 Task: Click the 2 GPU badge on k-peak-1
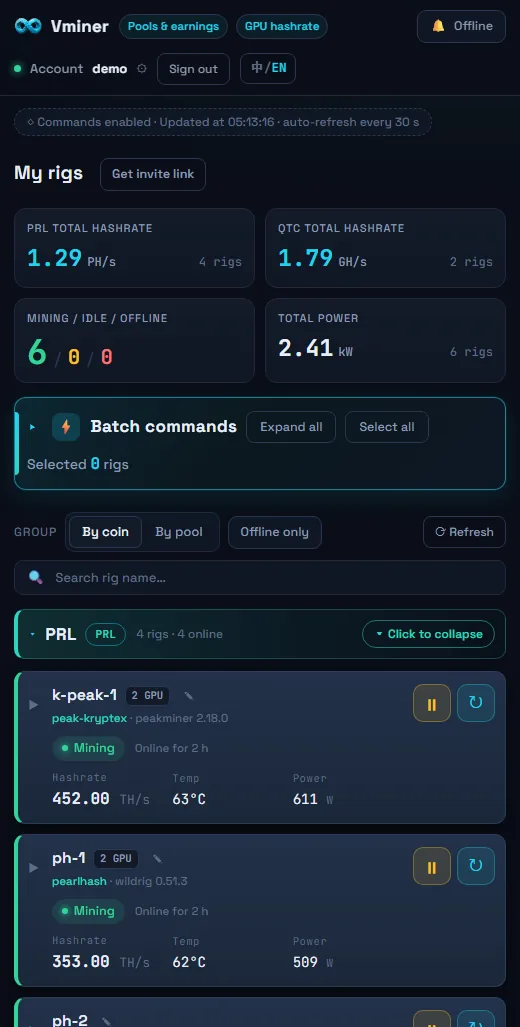[147, 696]
